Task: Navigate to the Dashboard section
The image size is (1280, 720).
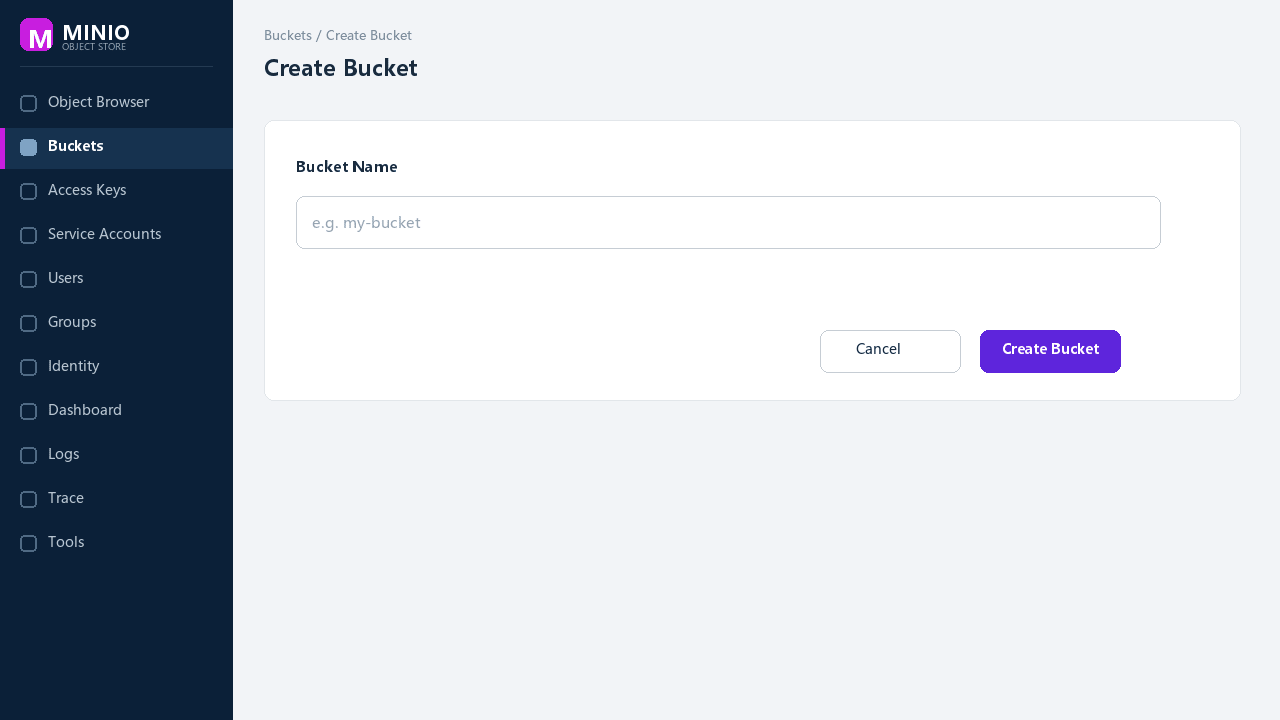Action: coord(116,411)
